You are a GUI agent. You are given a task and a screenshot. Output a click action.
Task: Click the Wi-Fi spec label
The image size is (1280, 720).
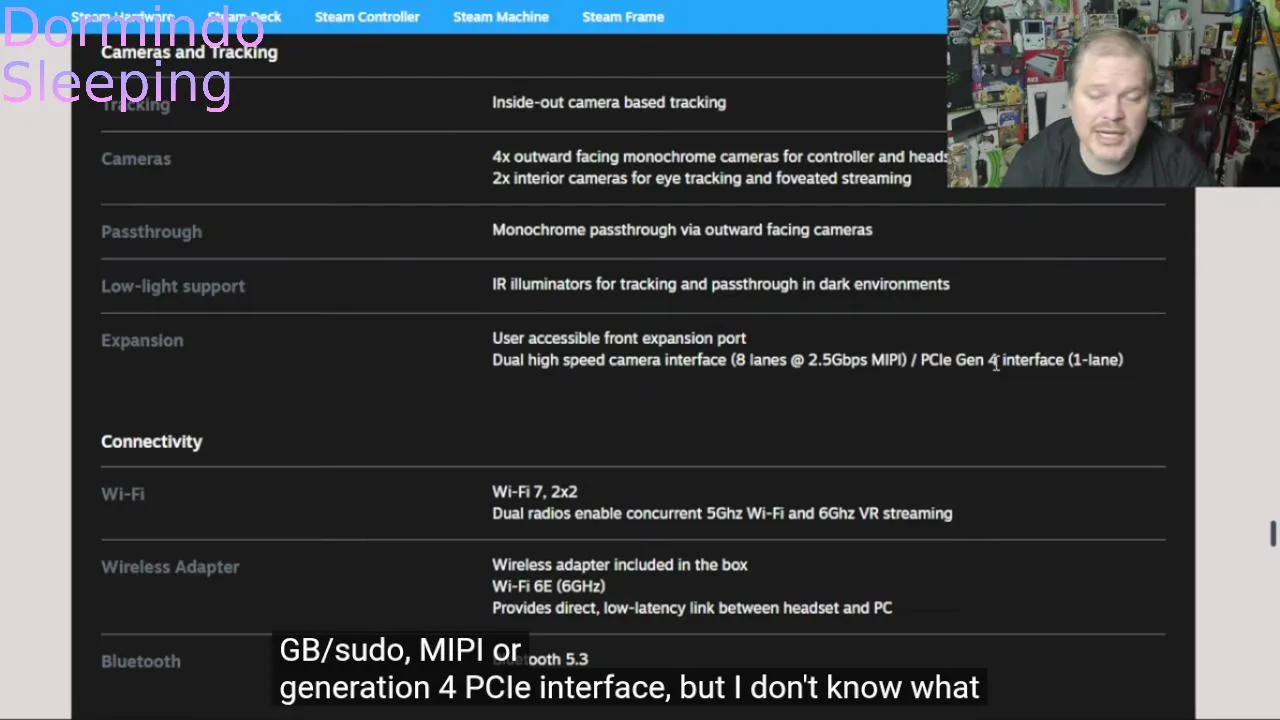(123, 494)
